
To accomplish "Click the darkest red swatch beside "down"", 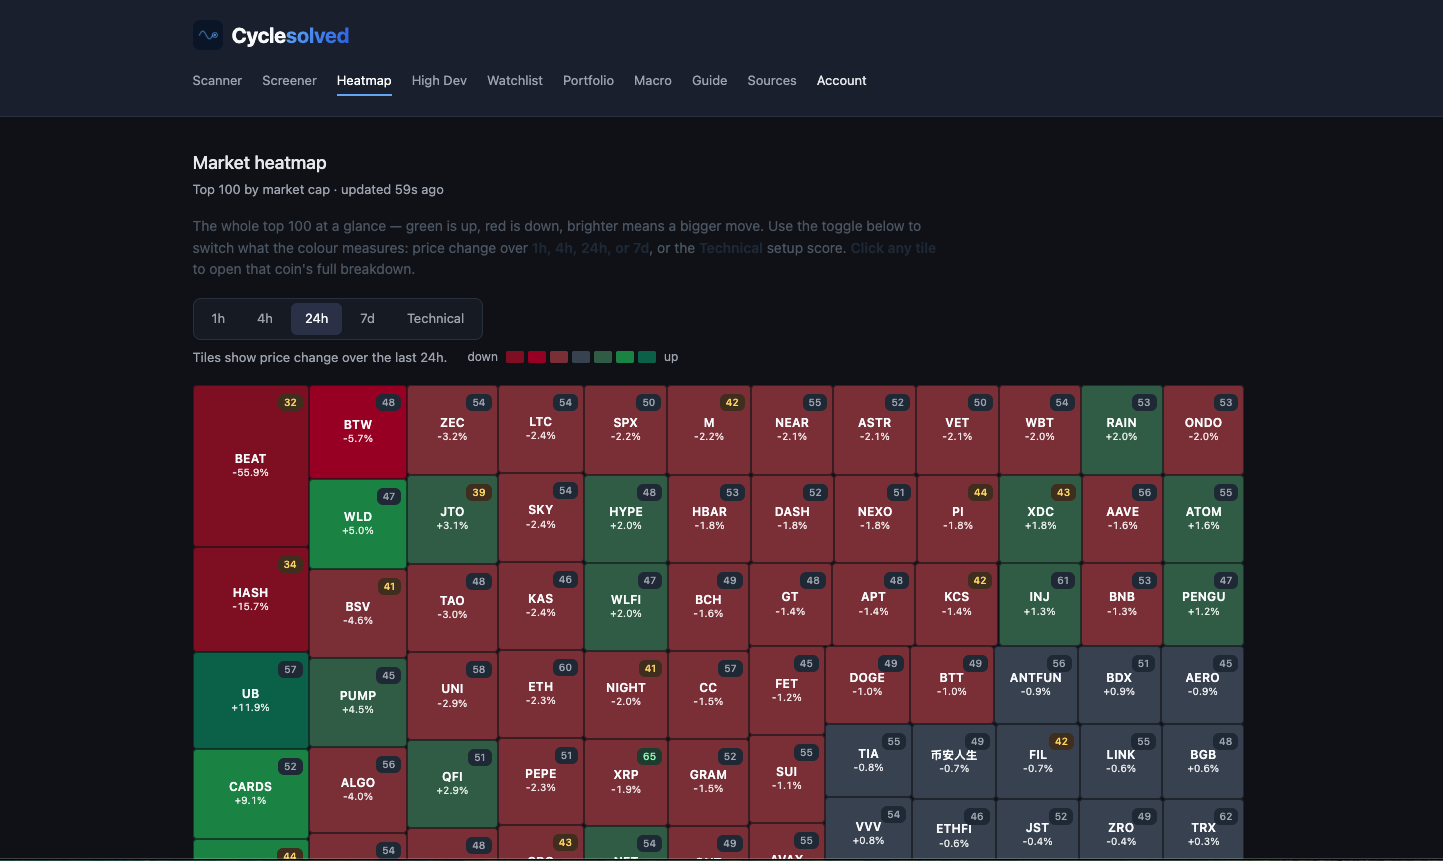I will 515,357.
